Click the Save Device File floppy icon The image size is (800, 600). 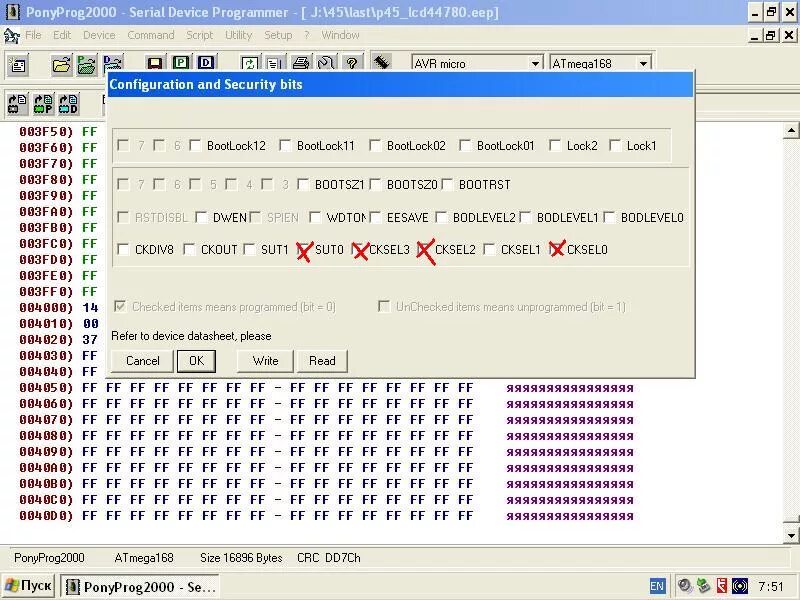(x=155, y=63)
